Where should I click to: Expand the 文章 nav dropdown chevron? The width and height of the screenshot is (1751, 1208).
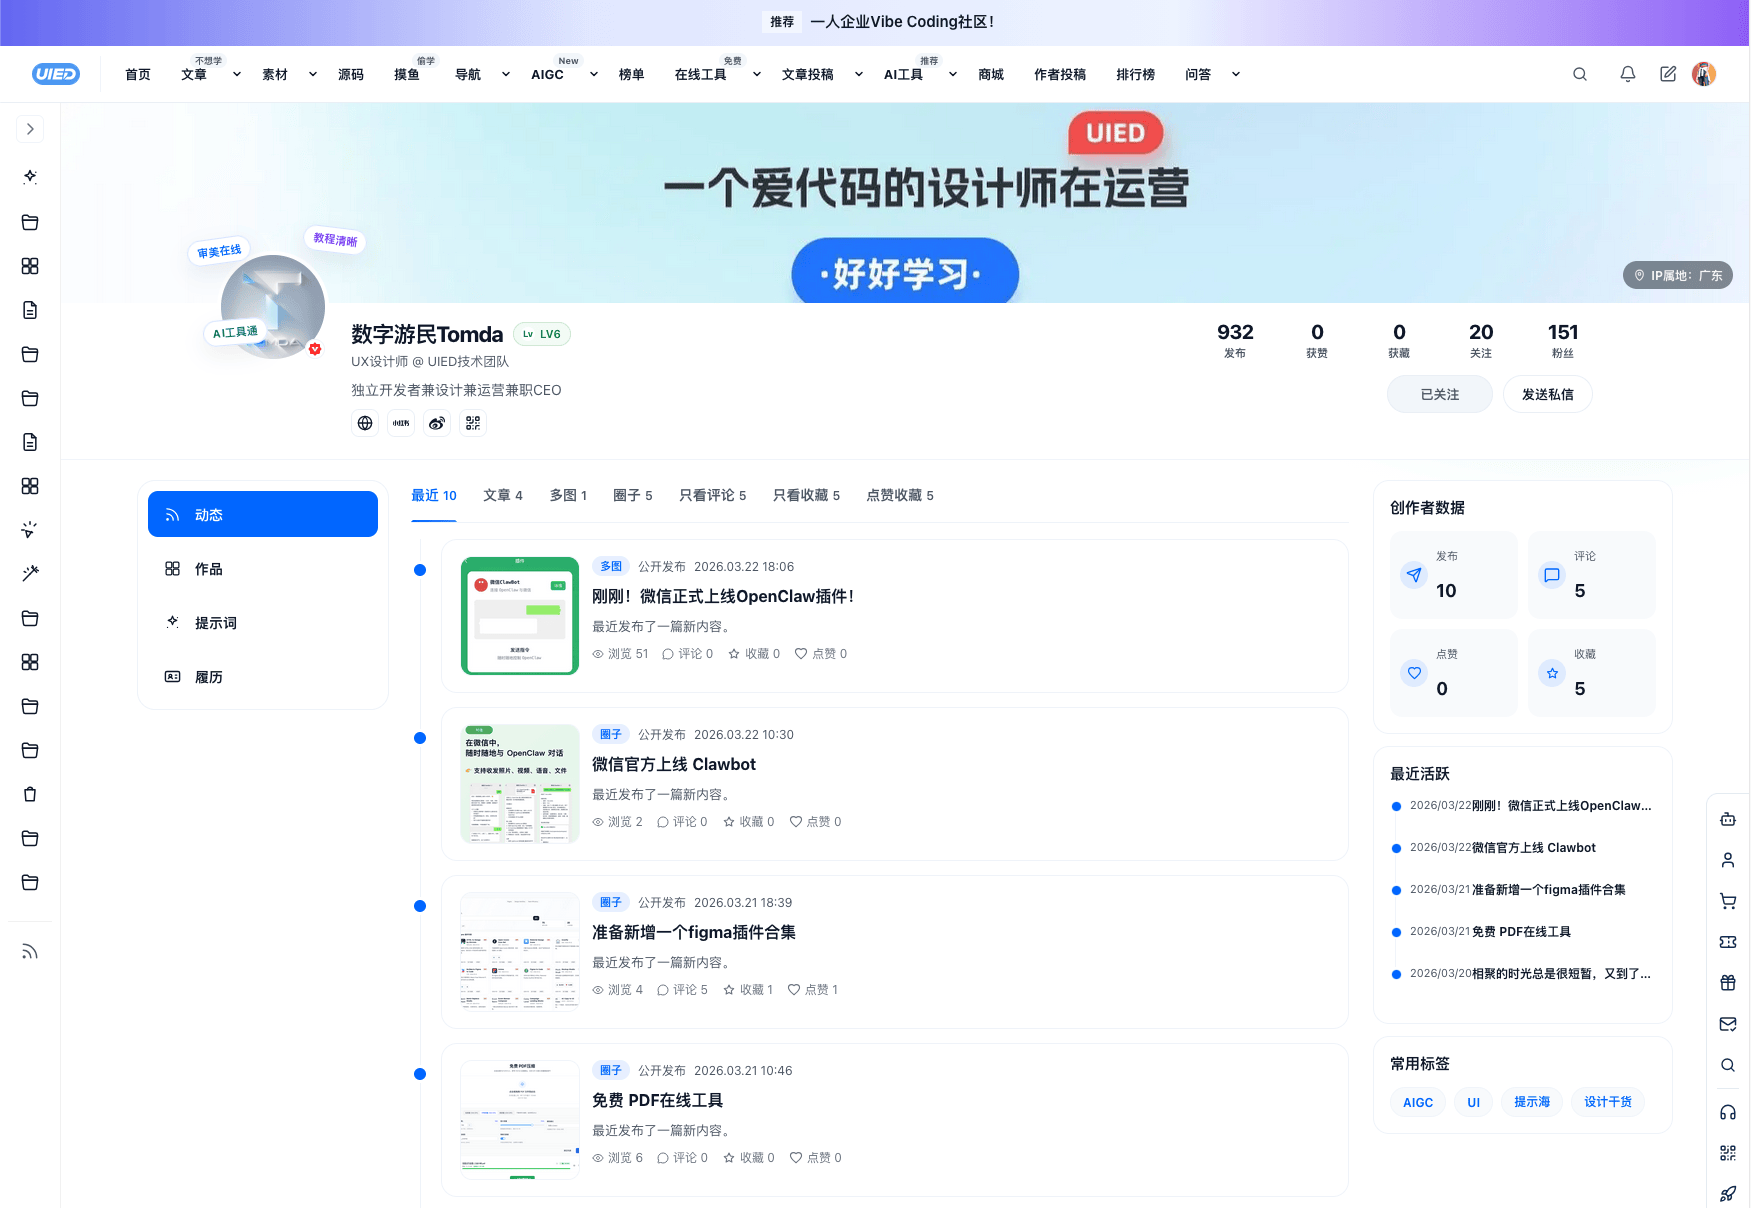coord(237,74)
